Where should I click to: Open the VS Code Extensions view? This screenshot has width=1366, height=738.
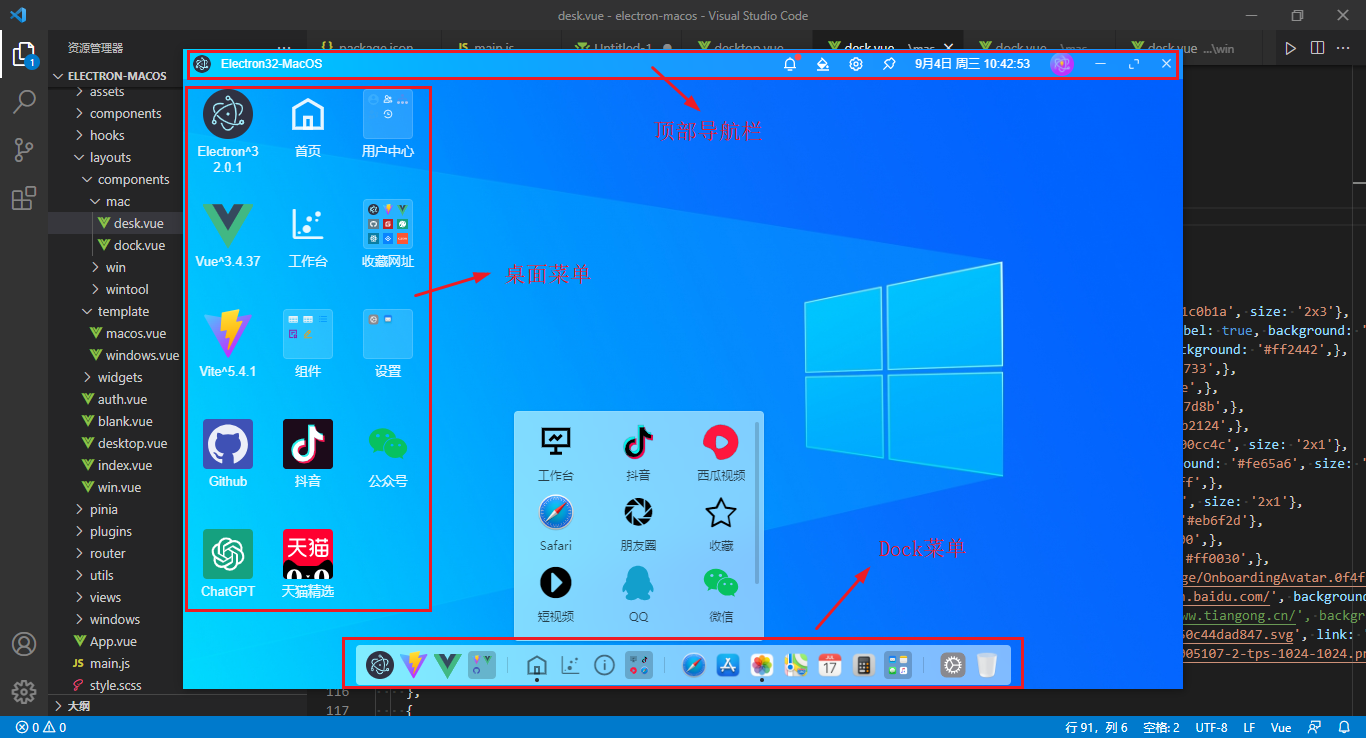24,199
